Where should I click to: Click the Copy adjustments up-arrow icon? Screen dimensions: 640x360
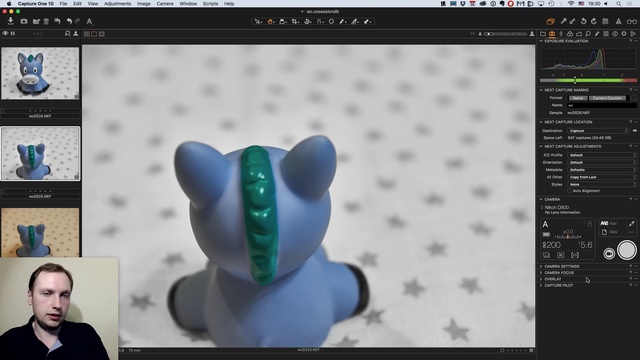pyautogui.click(x=564, y=21)
